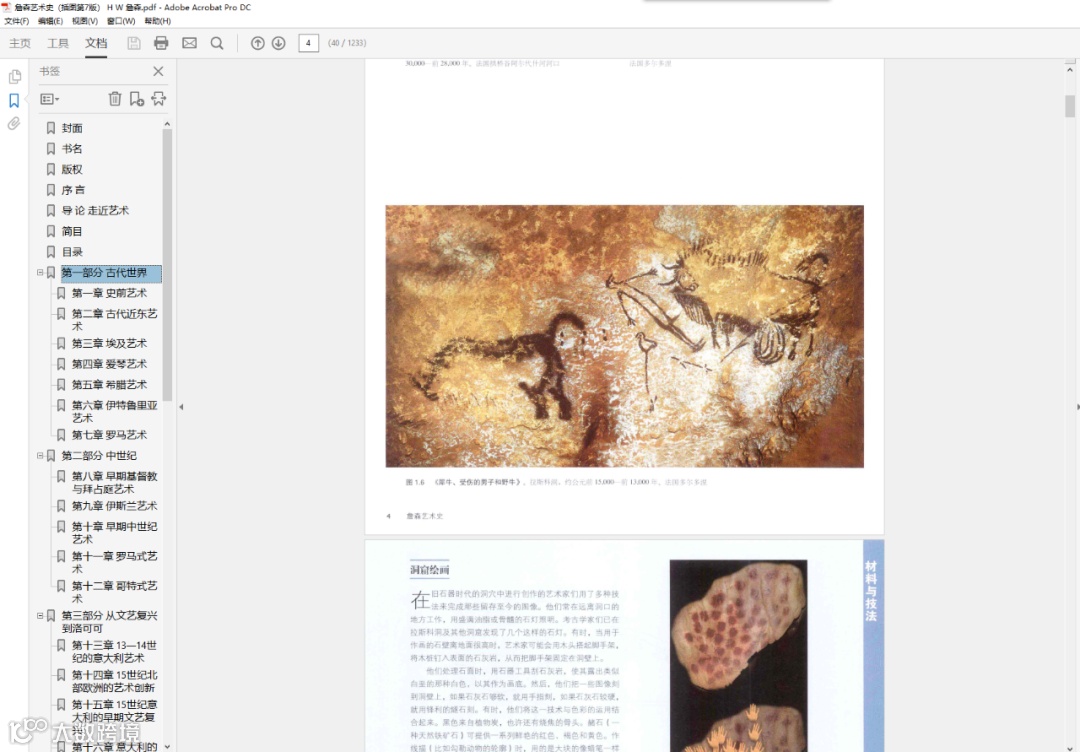
Task: Delete selected bookmark with trash icon
Action: tap(115, 99)
